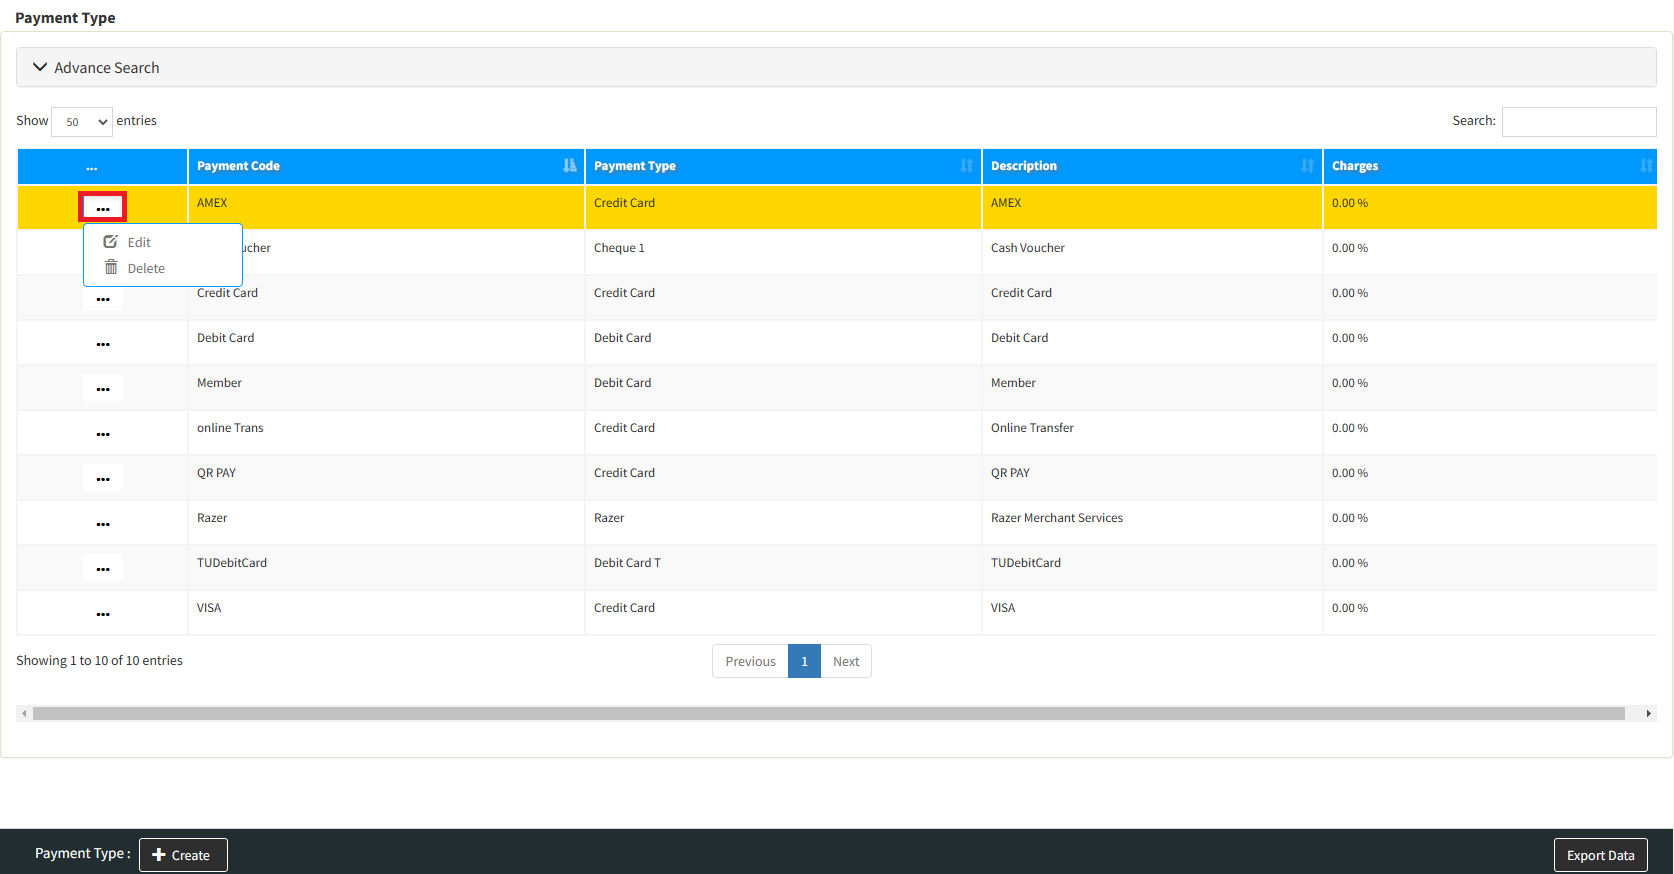The width and height of the screenshot is (1674, 874).
Task: Go to the Next page of results
Action: (x=846, y=661)
